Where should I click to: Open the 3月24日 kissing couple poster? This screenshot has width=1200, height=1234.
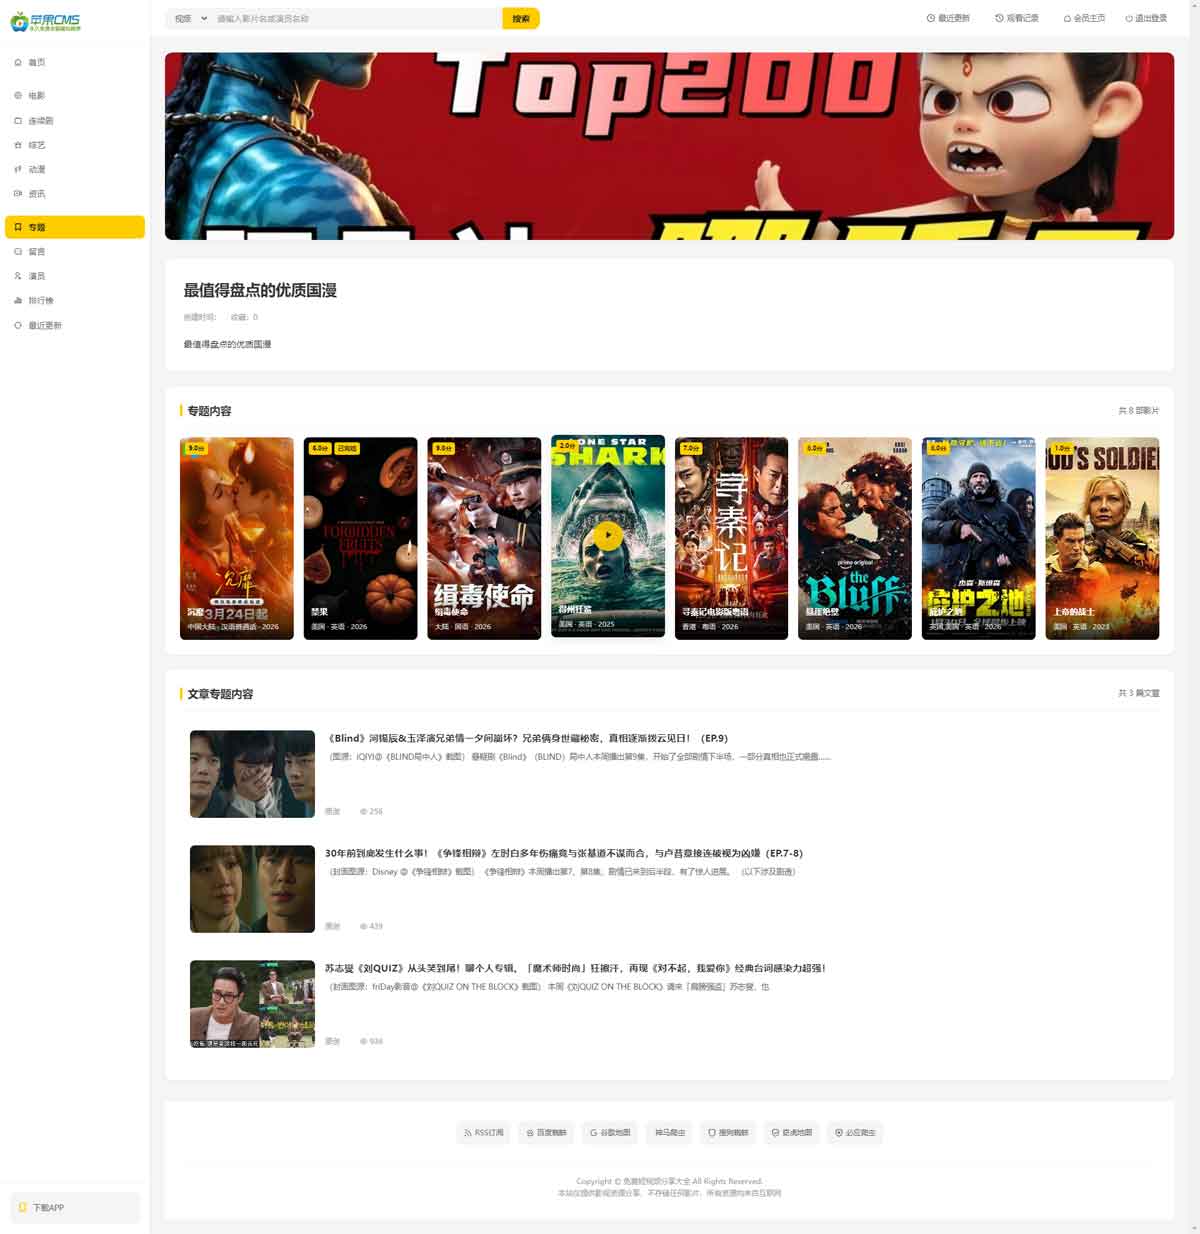point(237,538)
